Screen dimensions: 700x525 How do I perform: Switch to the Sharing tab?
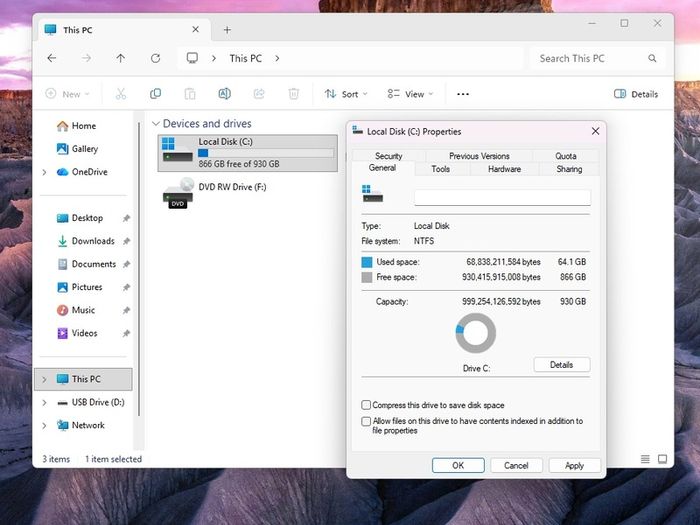pos(569,169)
